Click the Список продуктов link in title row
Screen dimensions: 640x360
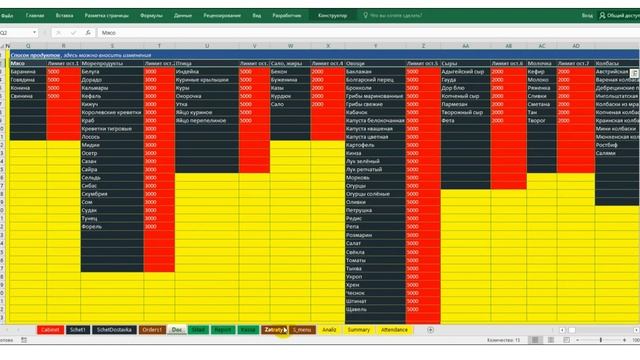click(36, 55)
